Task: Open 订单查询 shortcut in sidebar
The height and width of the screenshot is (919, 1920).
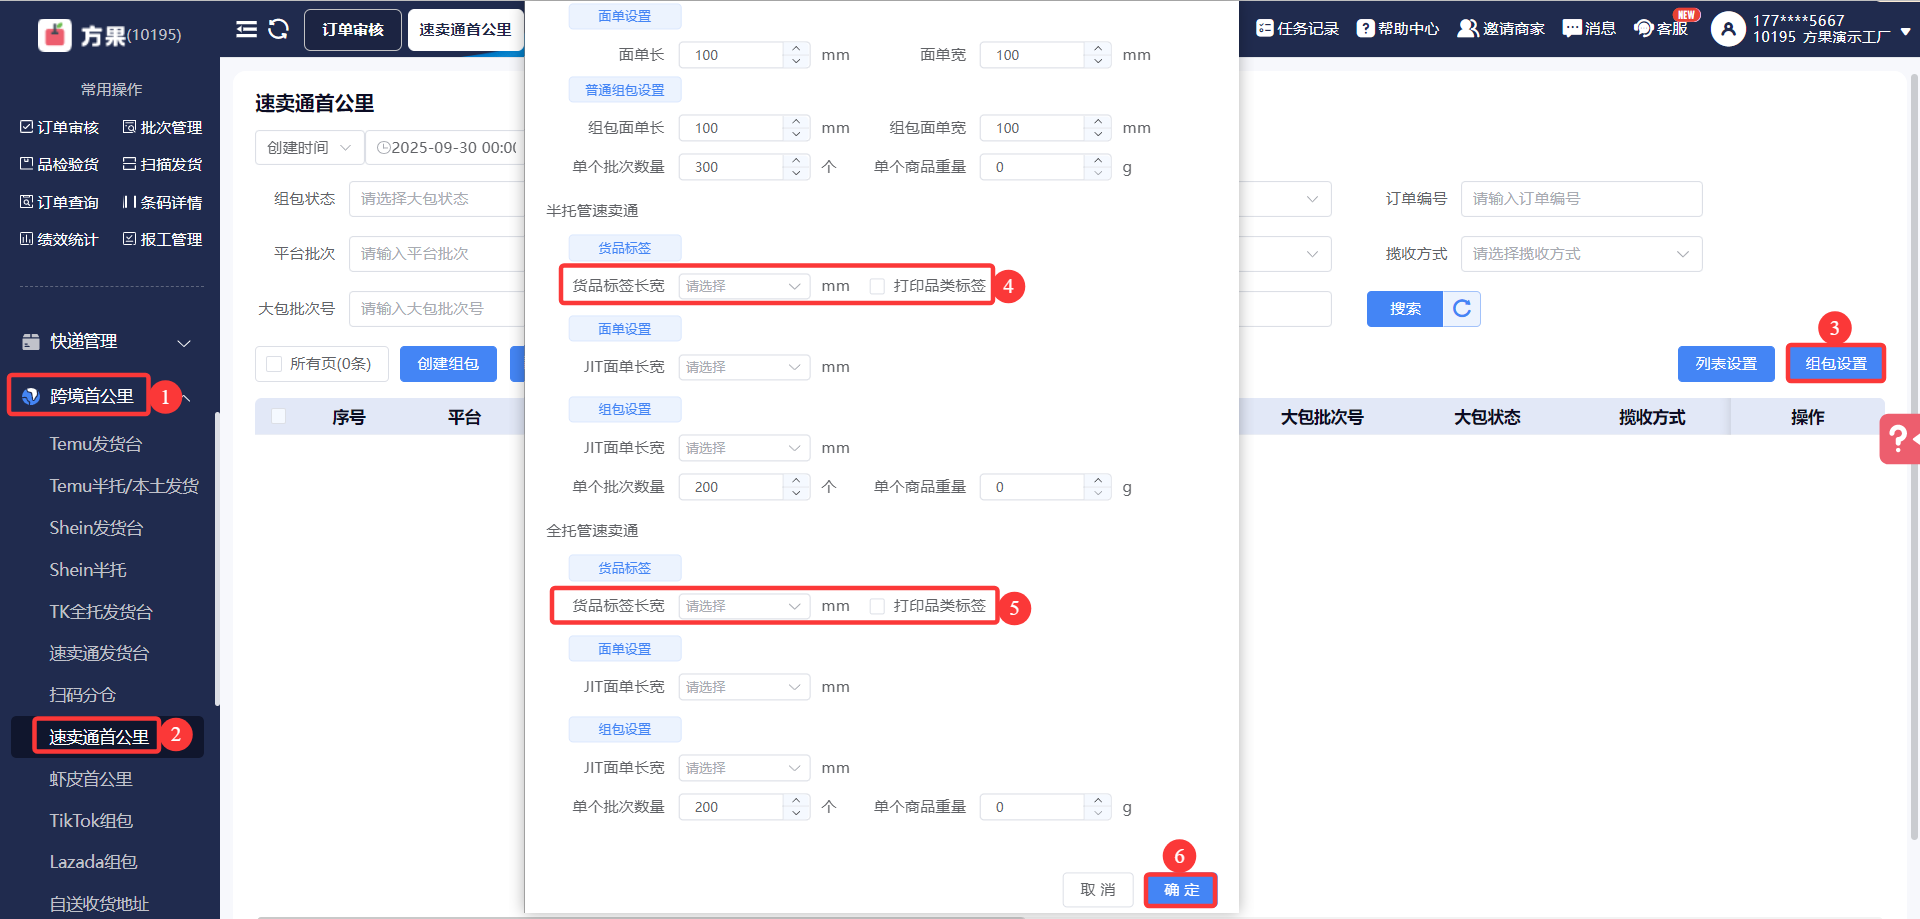Action: (59, 202)
